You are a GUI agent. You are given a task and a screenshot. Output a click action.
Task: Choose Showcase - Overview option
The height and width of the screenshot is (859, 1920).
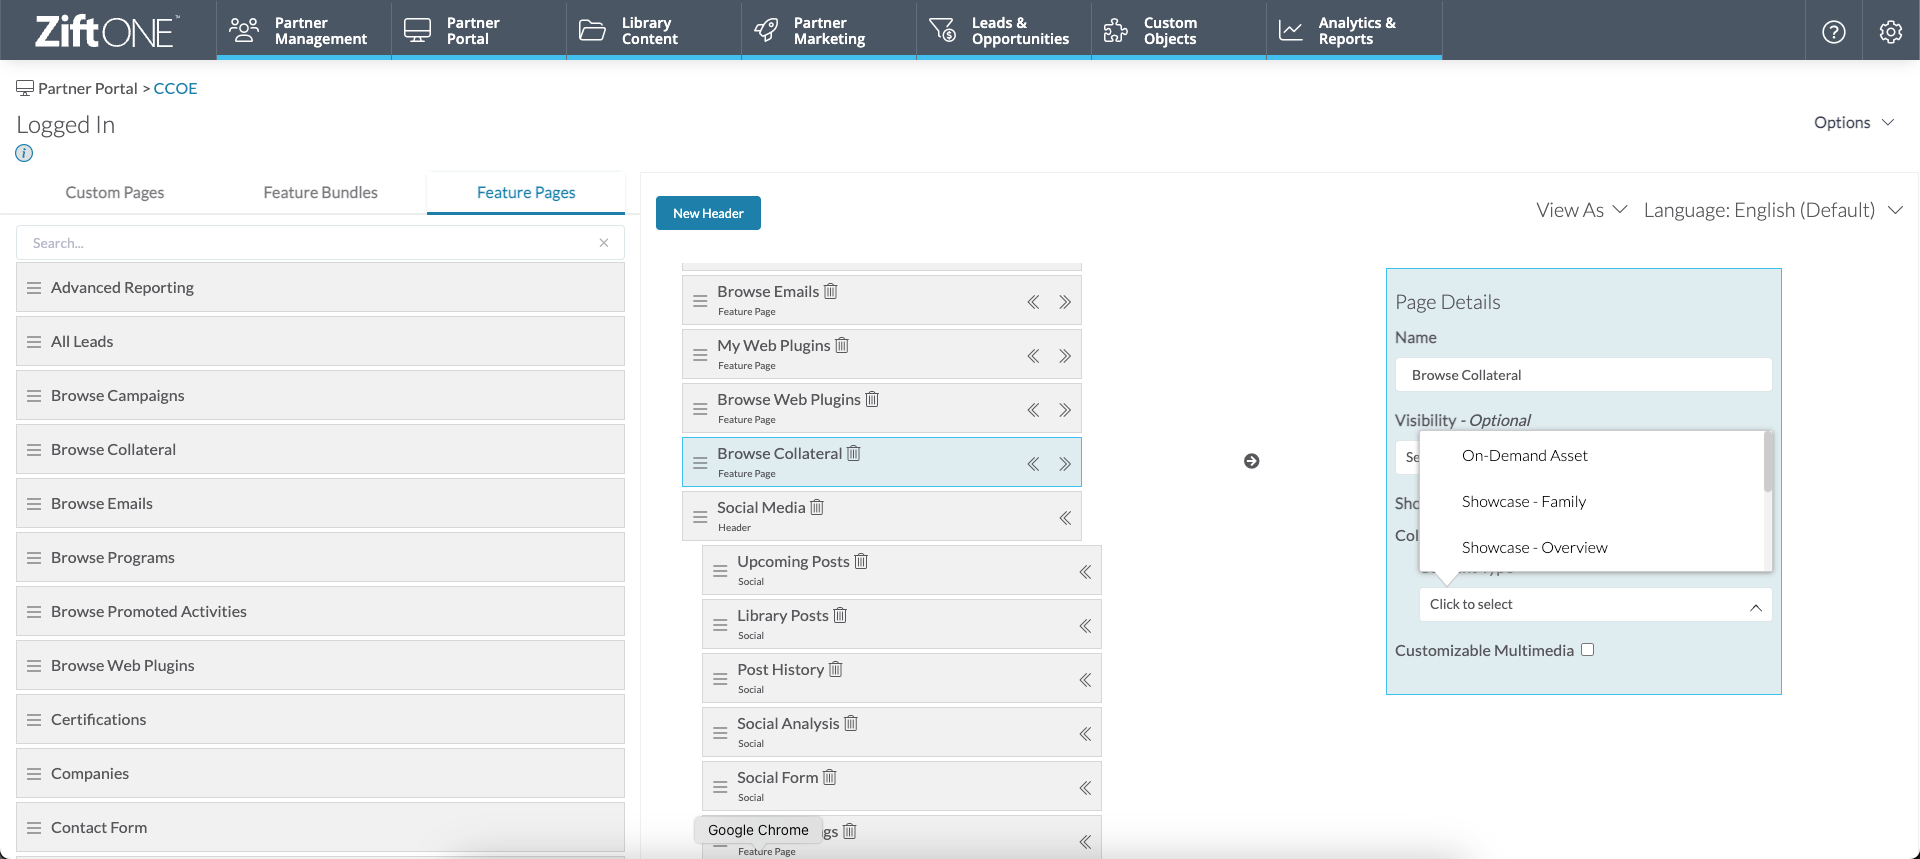1535,547
